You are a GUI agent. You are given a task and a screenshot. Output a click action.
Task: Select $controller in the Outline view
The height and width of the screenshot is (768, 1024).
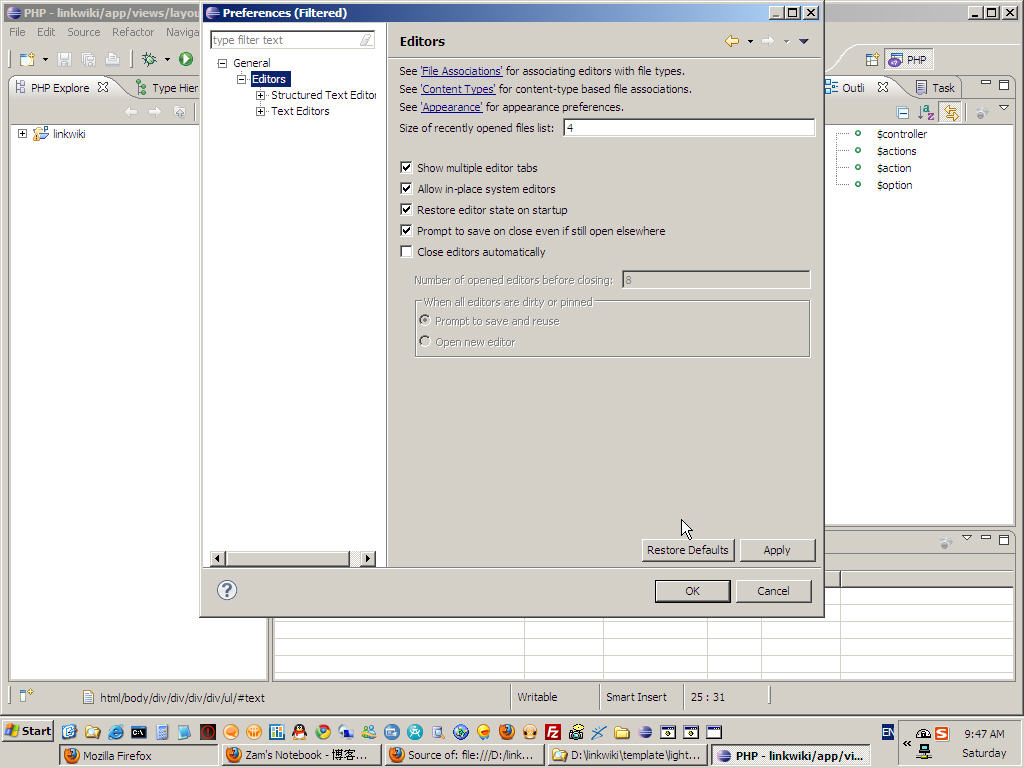(902, 134)
